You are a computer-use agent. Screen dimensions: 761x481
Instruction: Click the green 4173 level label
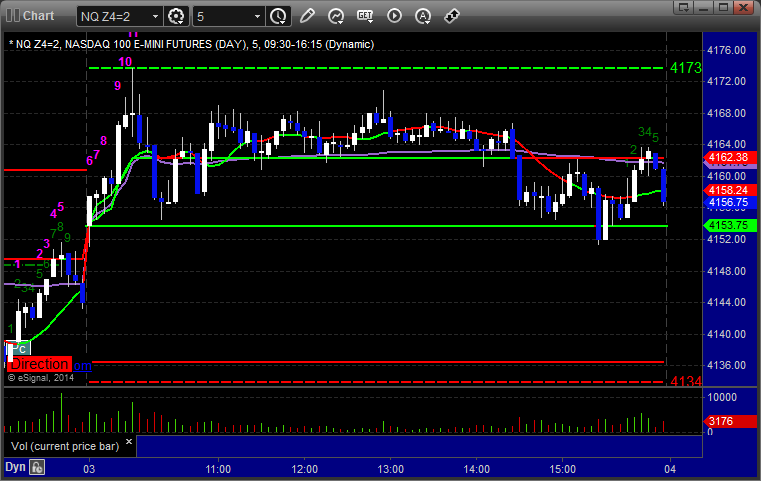(x=685, y=68)
